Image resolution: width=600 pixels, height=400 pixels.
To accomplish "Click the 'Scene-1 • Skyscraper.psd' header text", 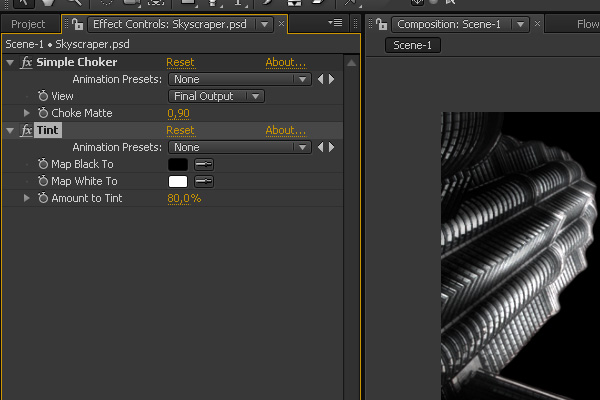I will pos(67,44).
